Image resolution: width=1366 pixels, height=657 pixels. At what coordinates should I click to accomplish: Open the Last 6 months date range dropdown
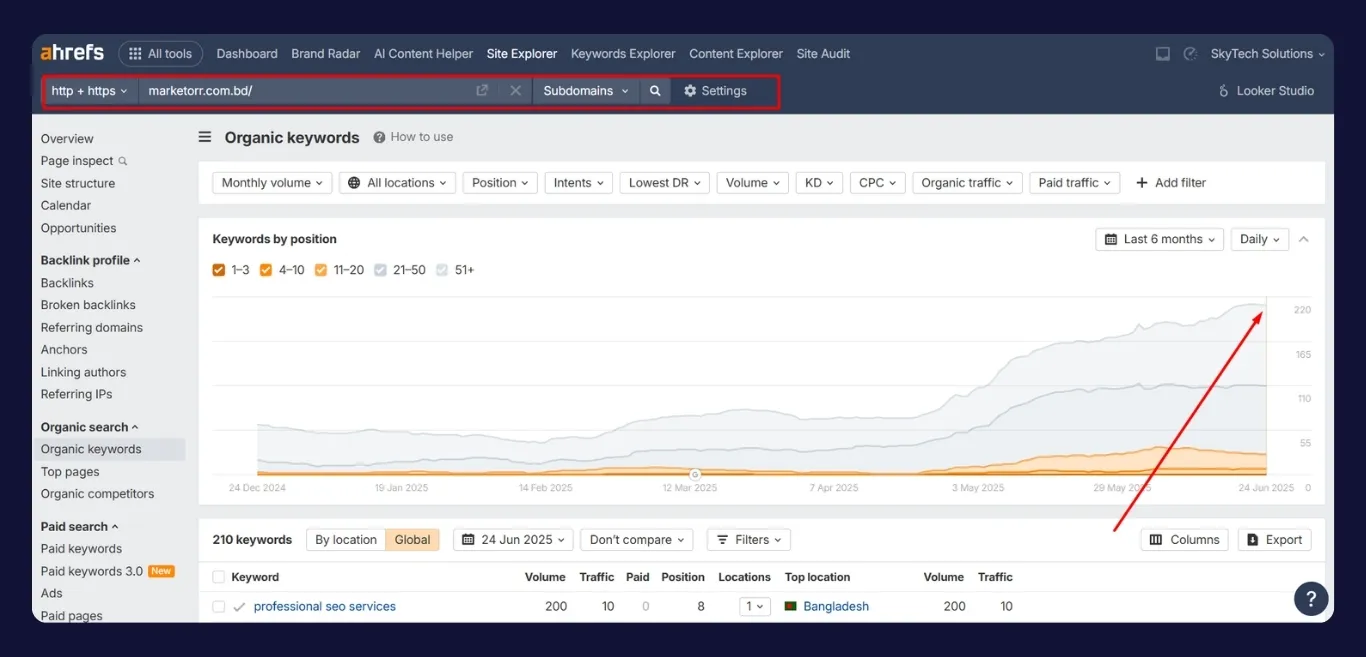click(1160, 240)
